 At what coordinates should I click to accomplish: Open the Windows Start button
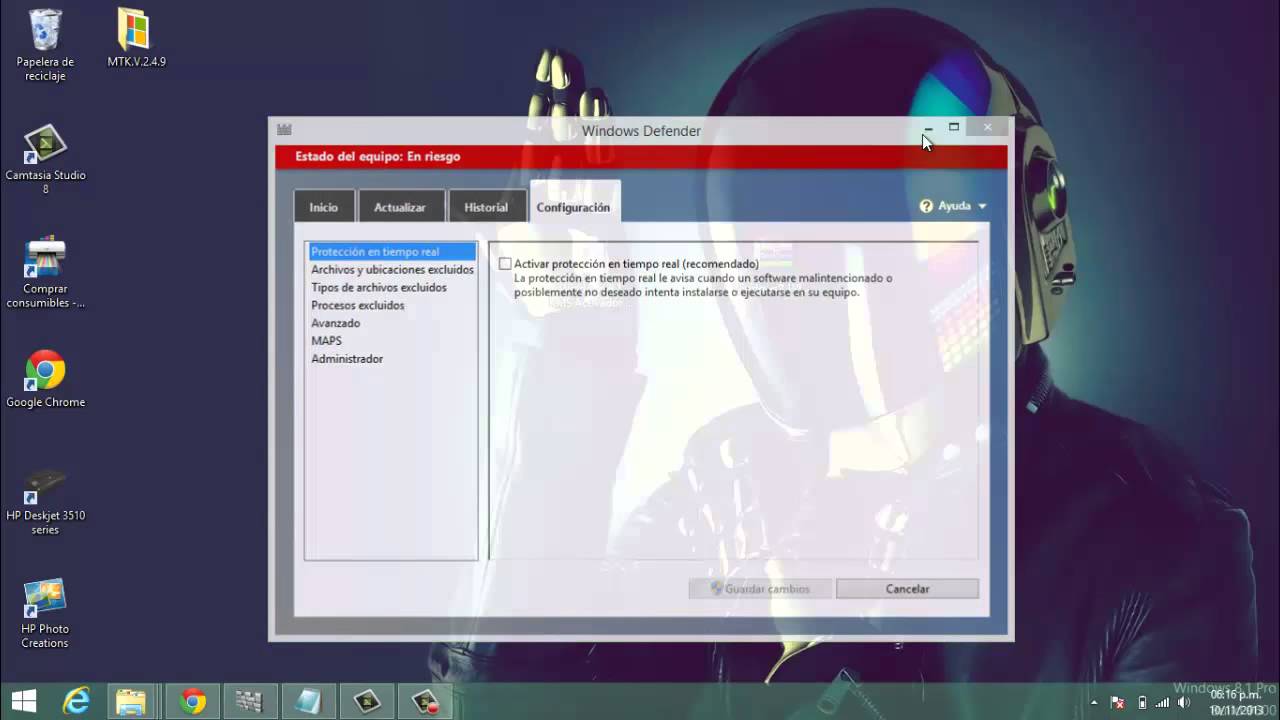coord(24,701)
